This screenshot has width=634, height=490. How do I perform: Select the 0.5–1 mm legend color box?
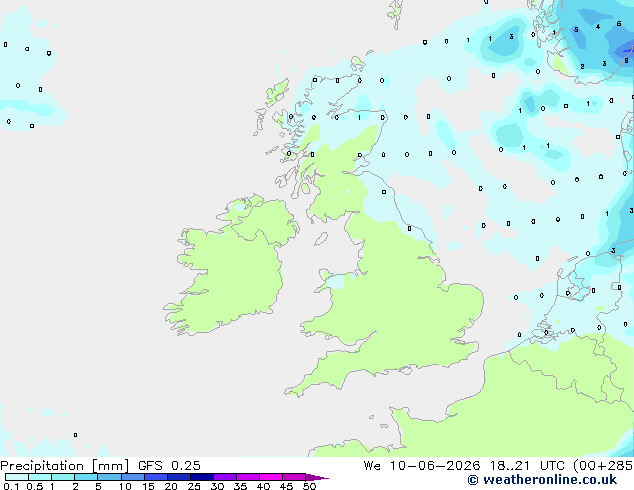point(40,477)
